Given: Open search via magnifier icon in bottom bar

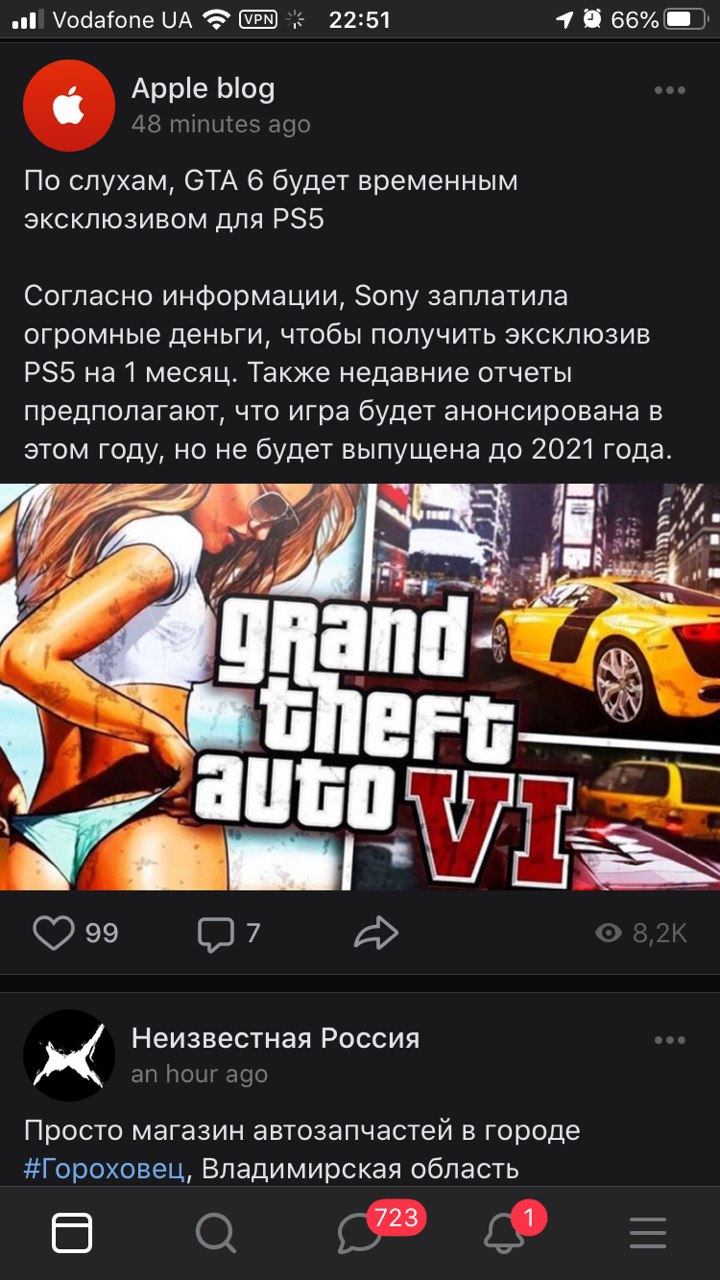Looking at the screenshot, I should [x=215, y=1233].
